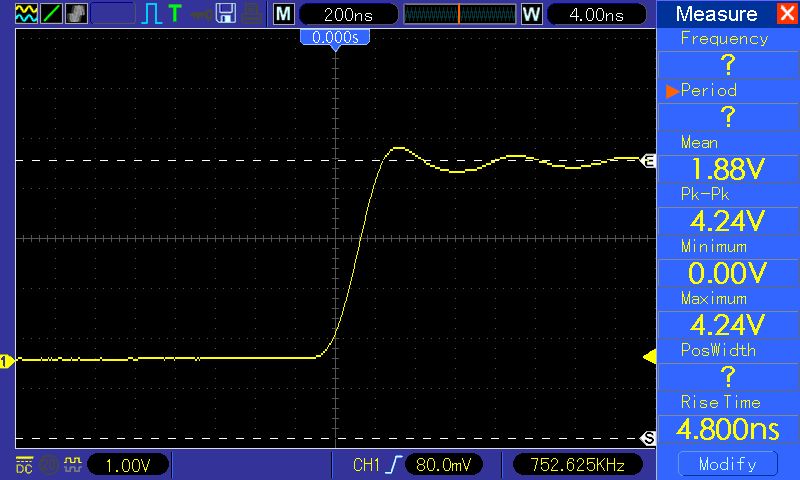Click the floppy disk save icon
The height and width of the screenshot is (480, 800).
pyautogui.click(x=226, y=13)
